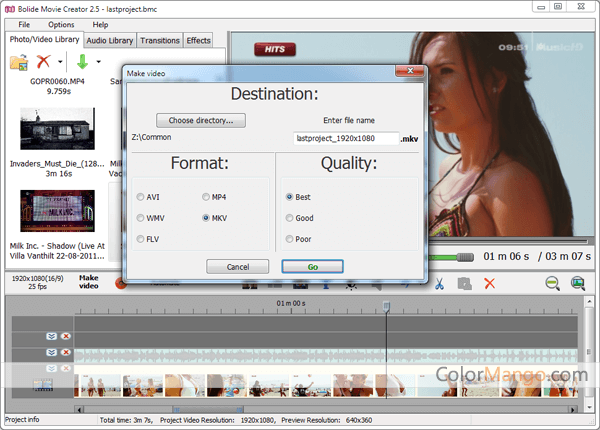Select the scissors cut tool
Screen dimensions: 600x430
click(438, 284)
